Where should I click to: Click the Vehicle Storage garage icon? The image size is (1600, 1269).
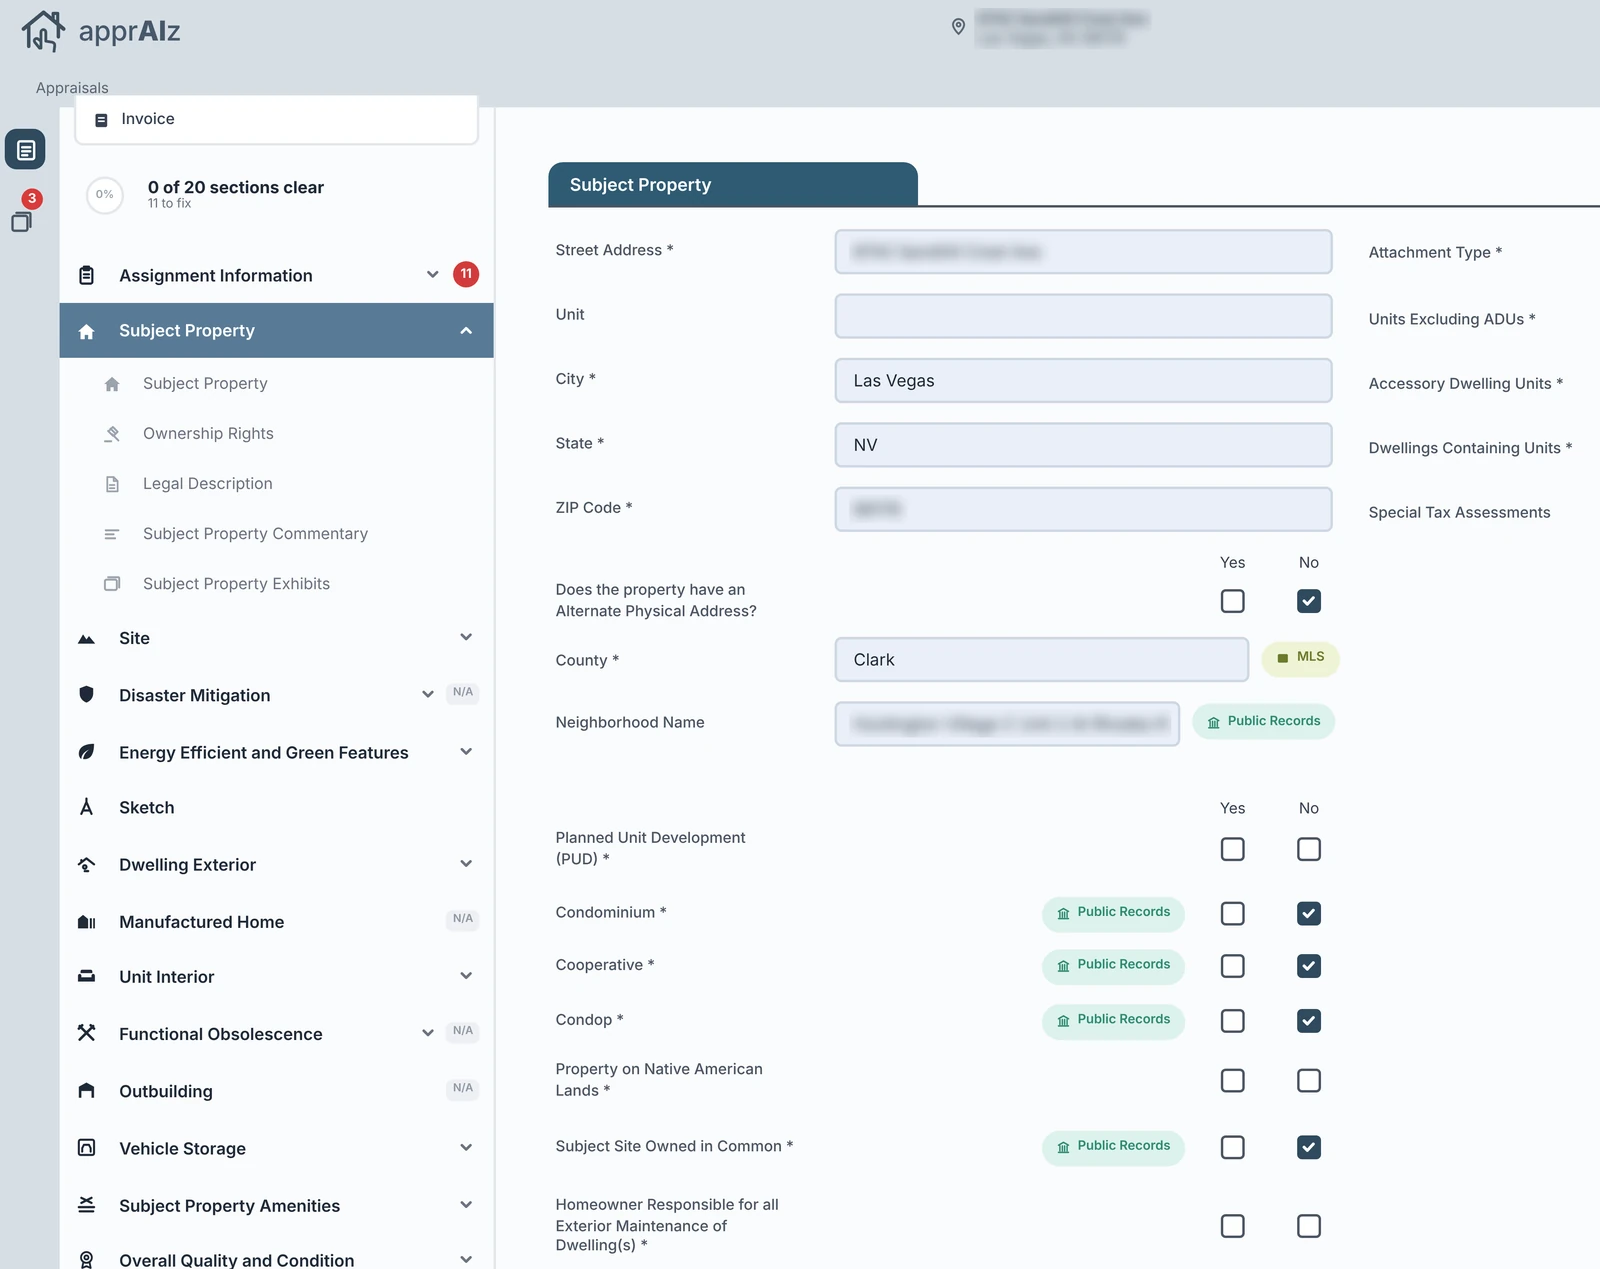(x=87, y=1148)
